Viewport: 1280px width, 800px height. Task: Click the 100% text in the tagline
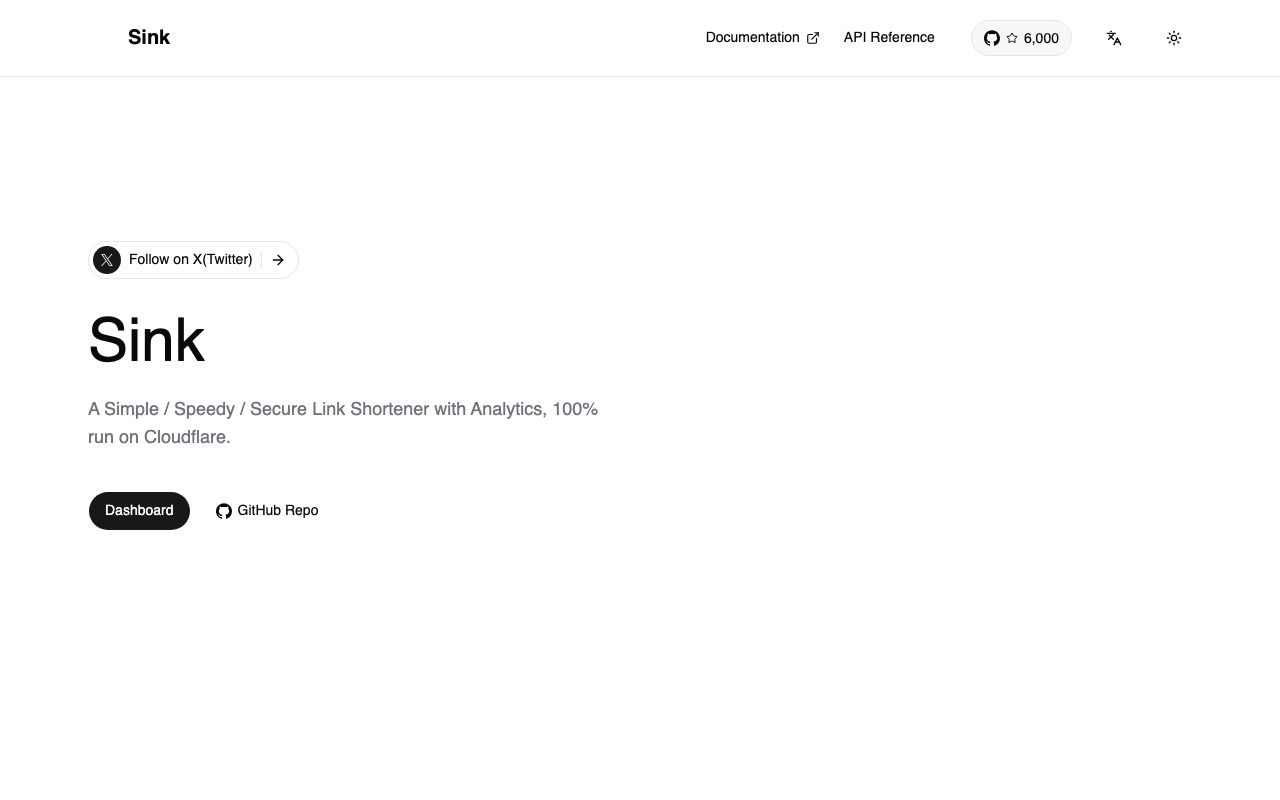coord(575,409)
